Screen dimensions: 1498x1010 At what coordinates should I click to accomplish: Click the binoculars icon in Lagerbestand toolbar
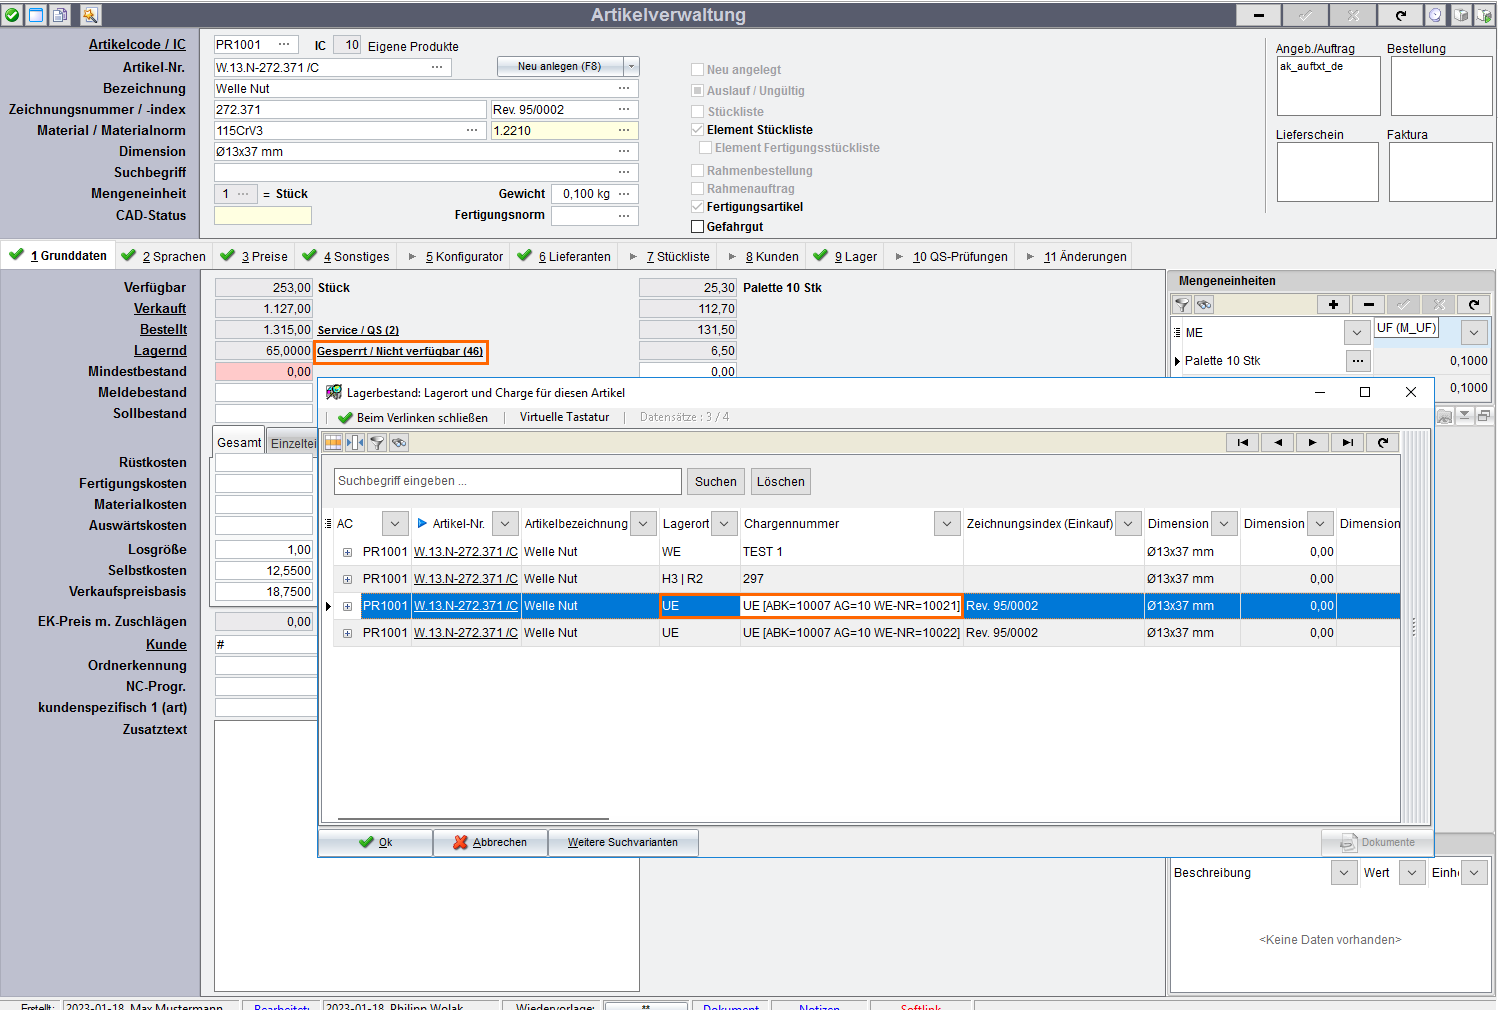tap(399, 442)
